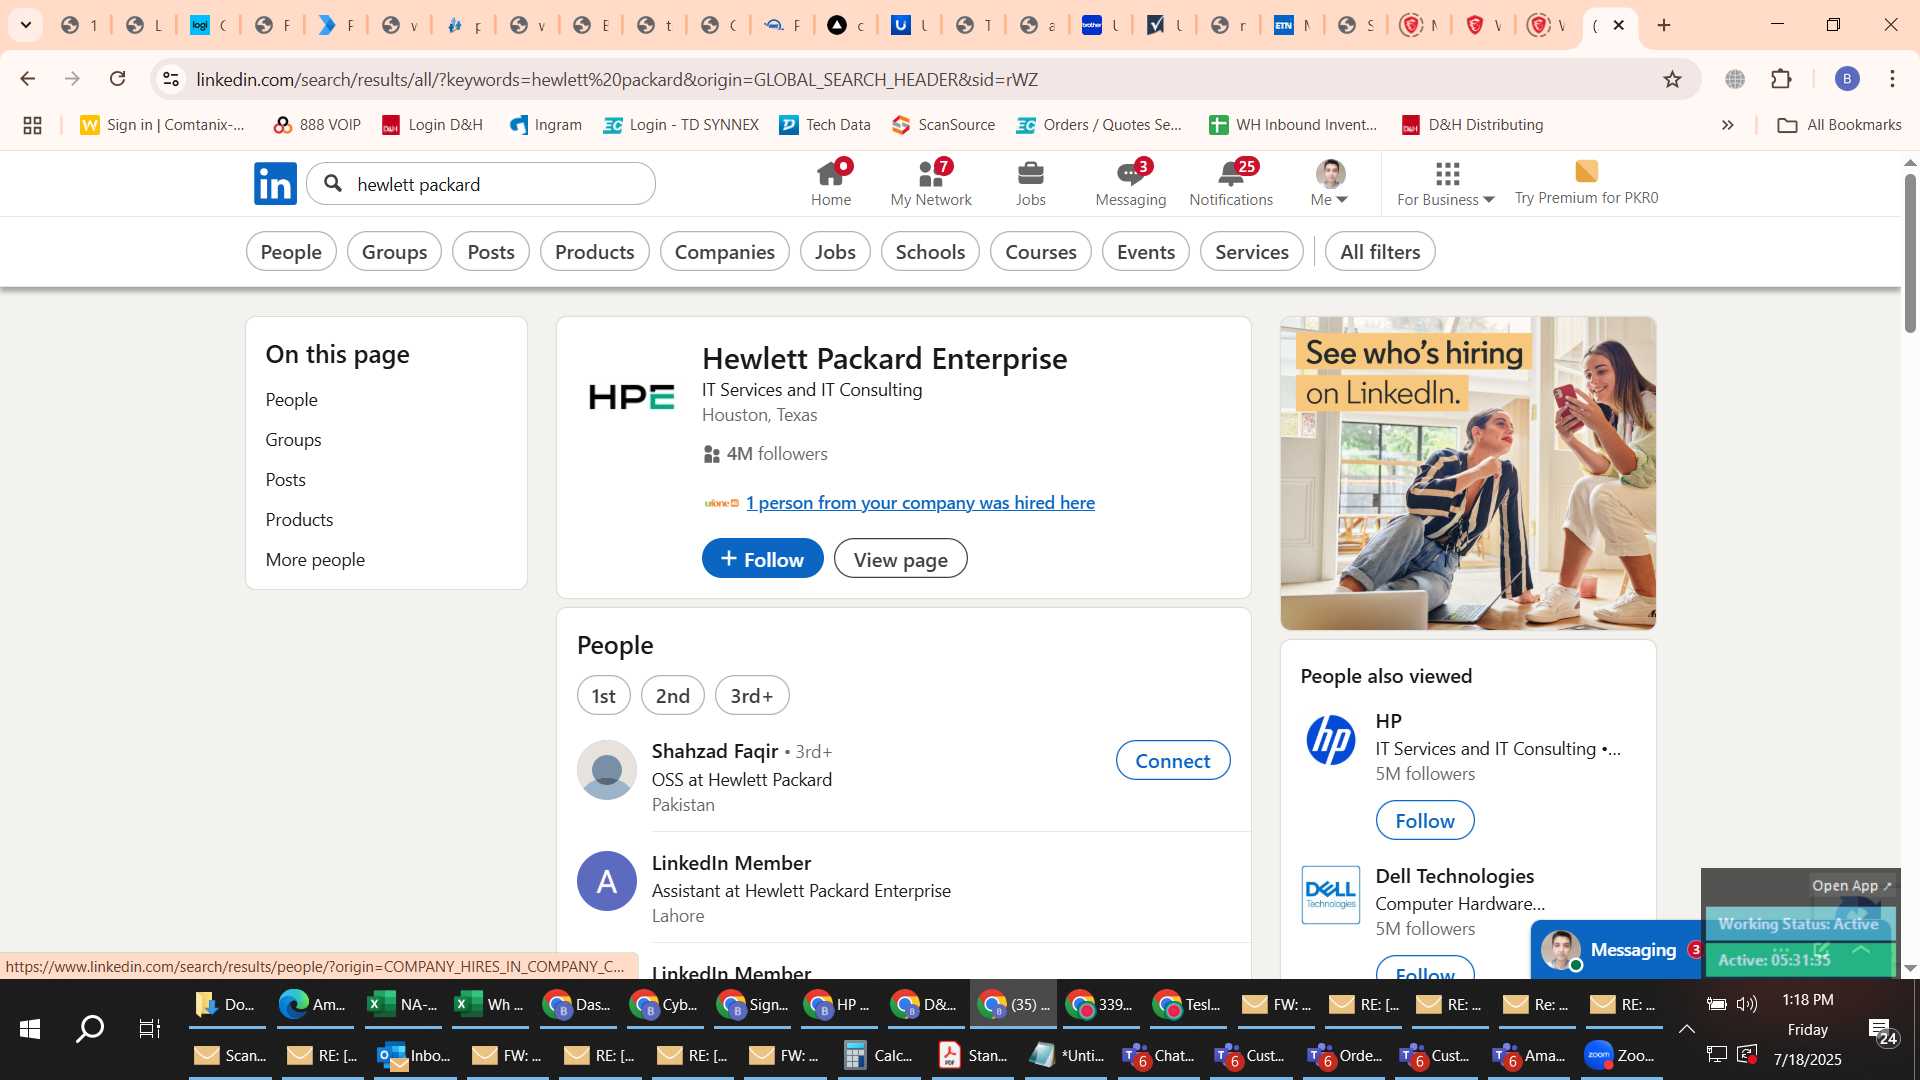1920x1080 pixels.
Task: Open '1 person from your company was hired here' link
Action: coord(920,503)
